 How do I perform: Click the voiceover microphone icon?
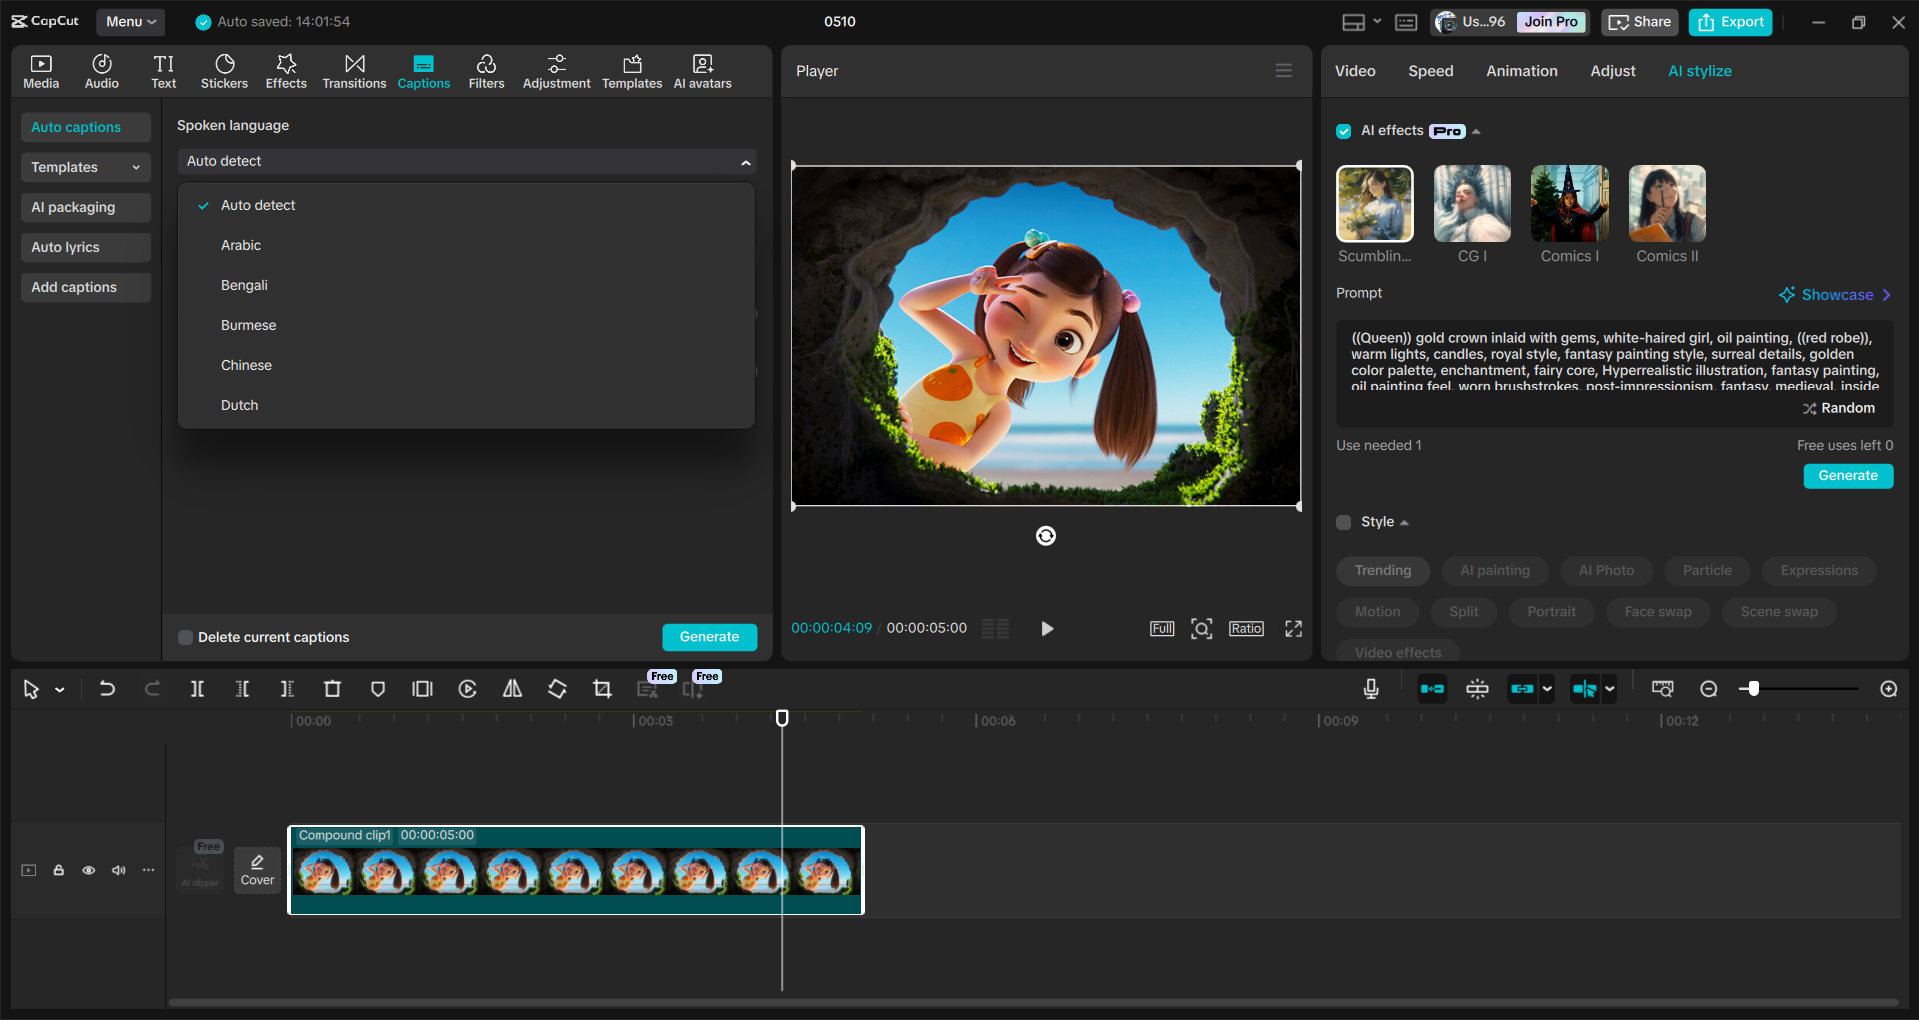1371,689
